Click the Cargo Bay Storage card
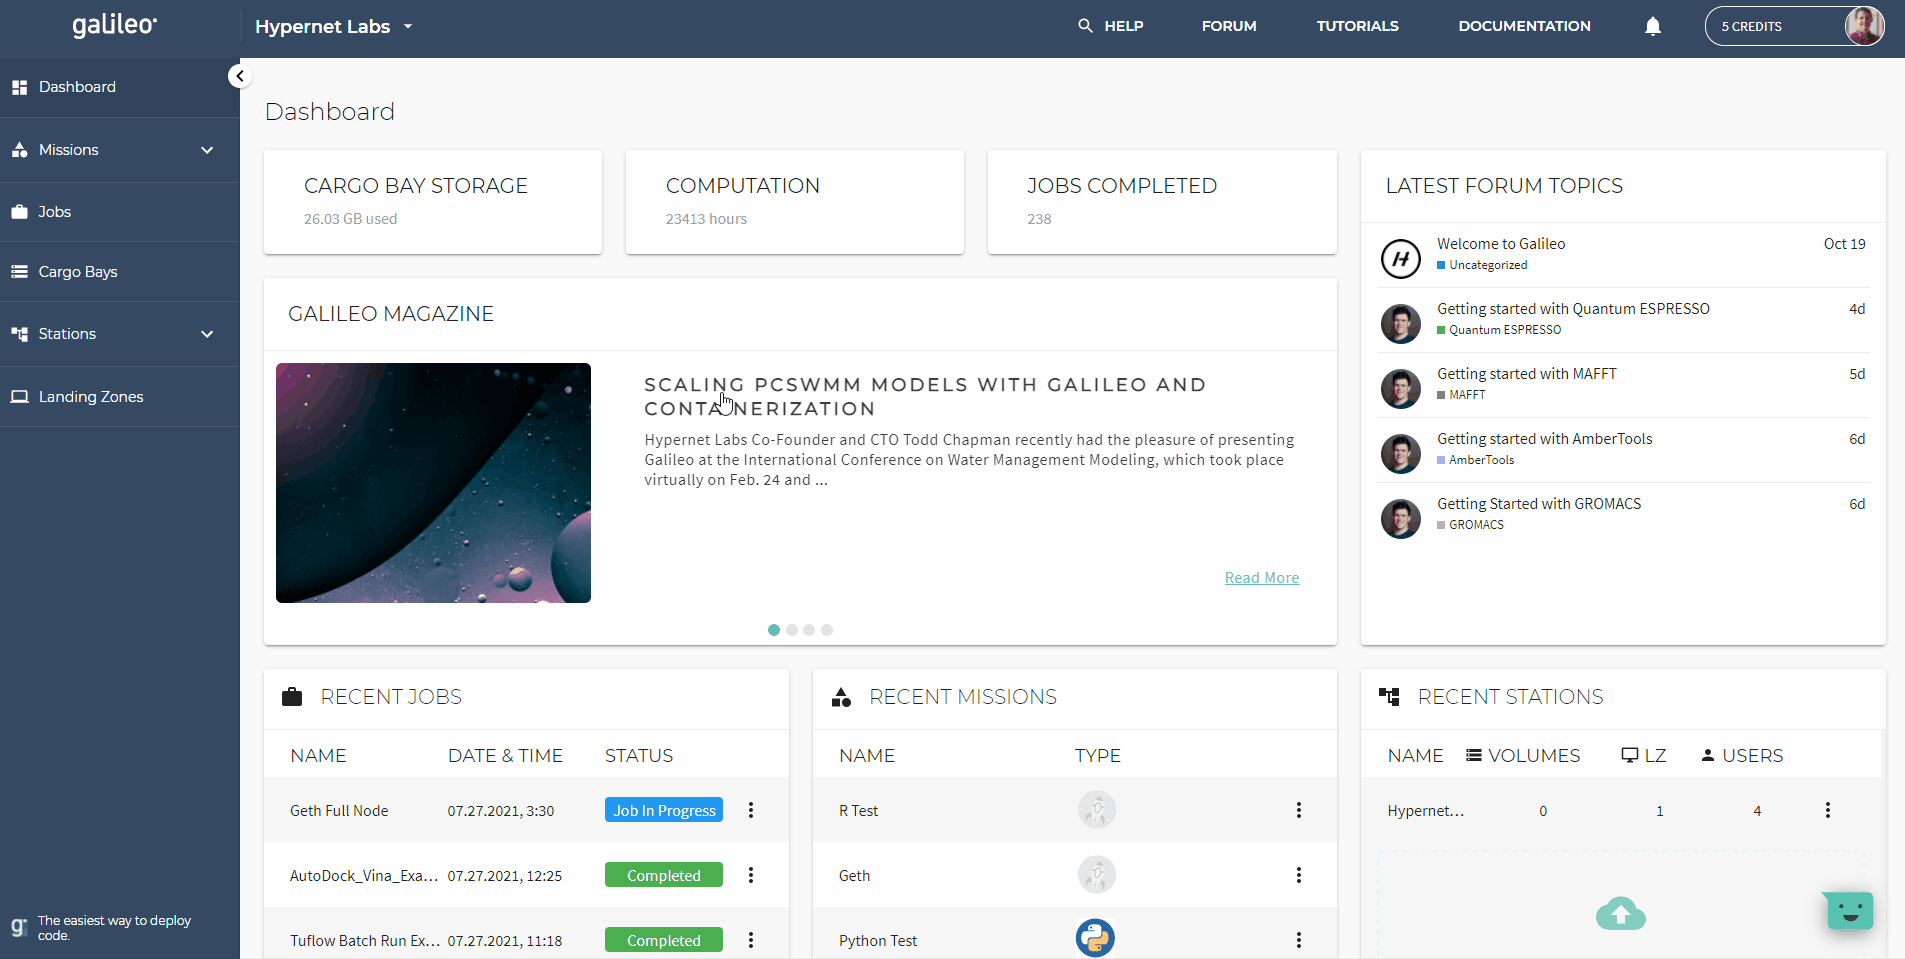This screenshot has height=959, width=1905. tap(433, 202)
